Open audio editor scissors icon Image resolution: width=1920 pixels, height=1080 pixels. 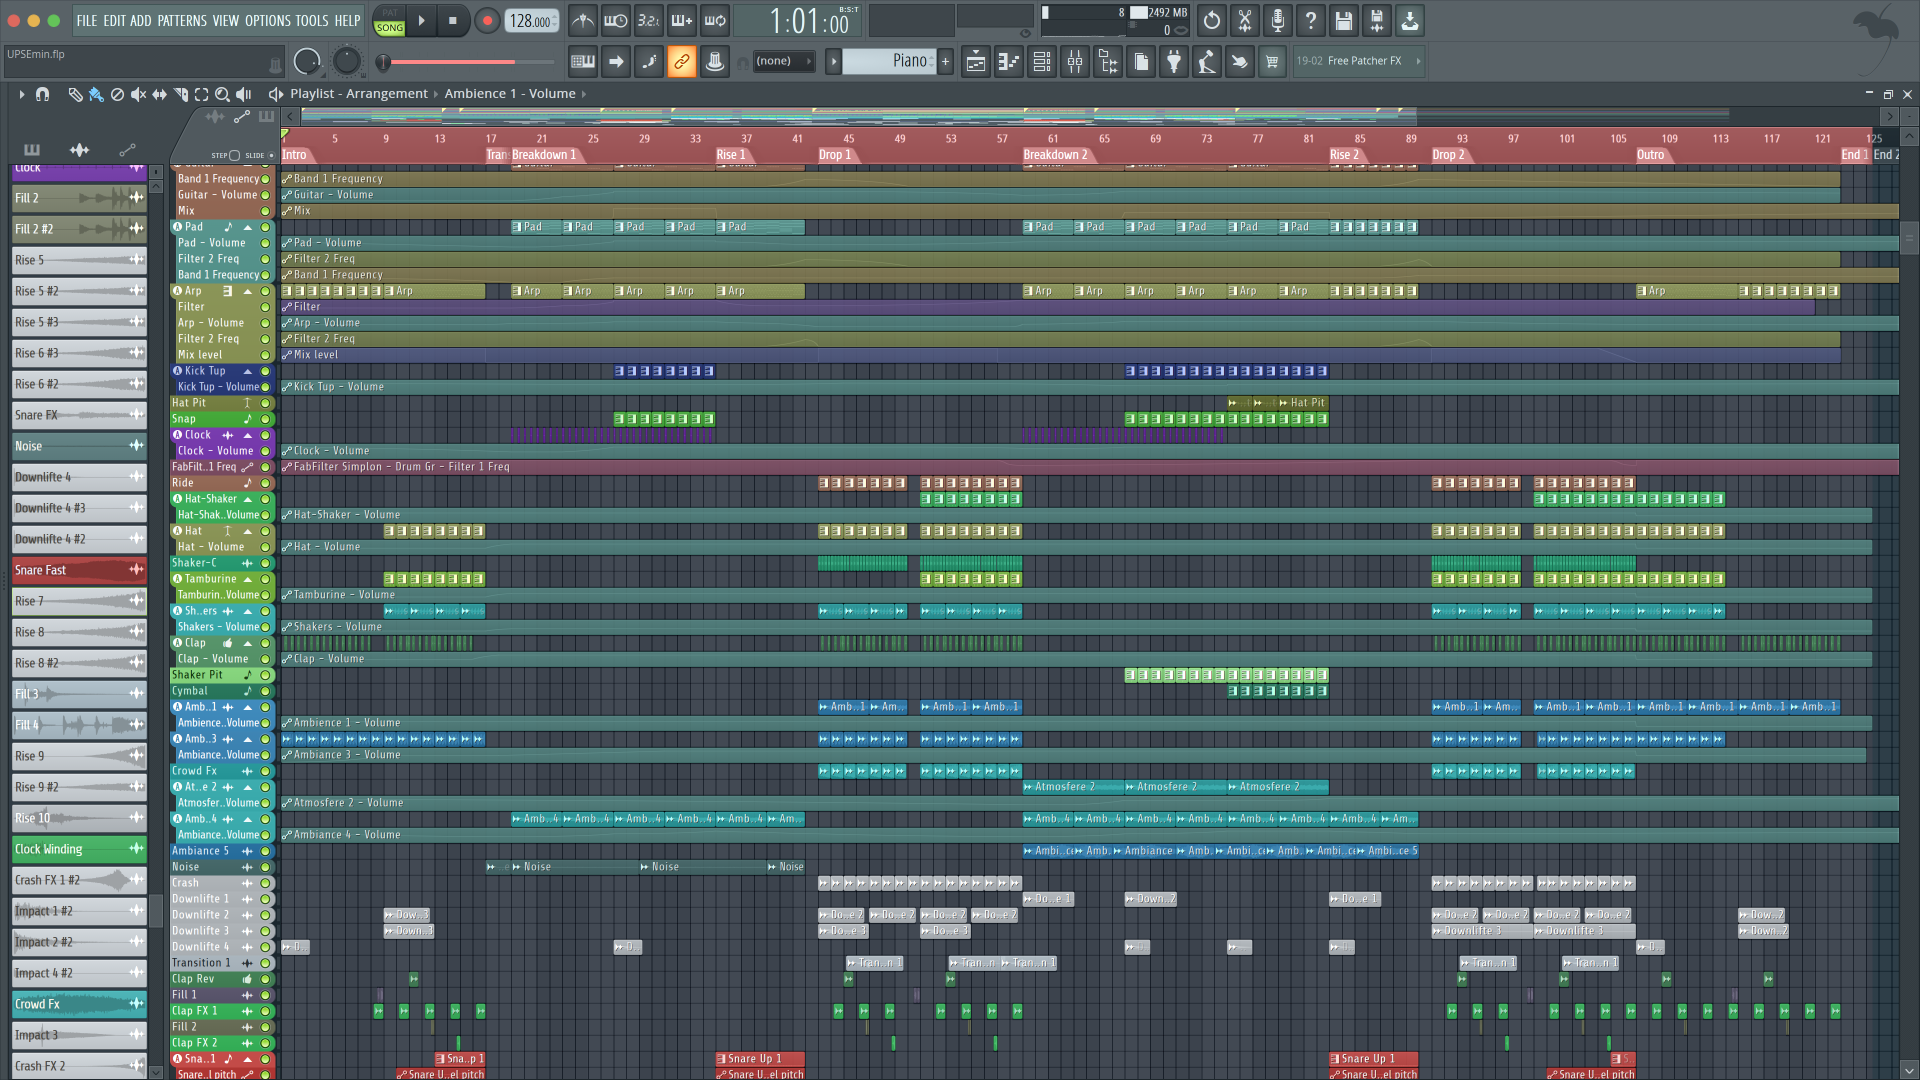[1245, 21]
